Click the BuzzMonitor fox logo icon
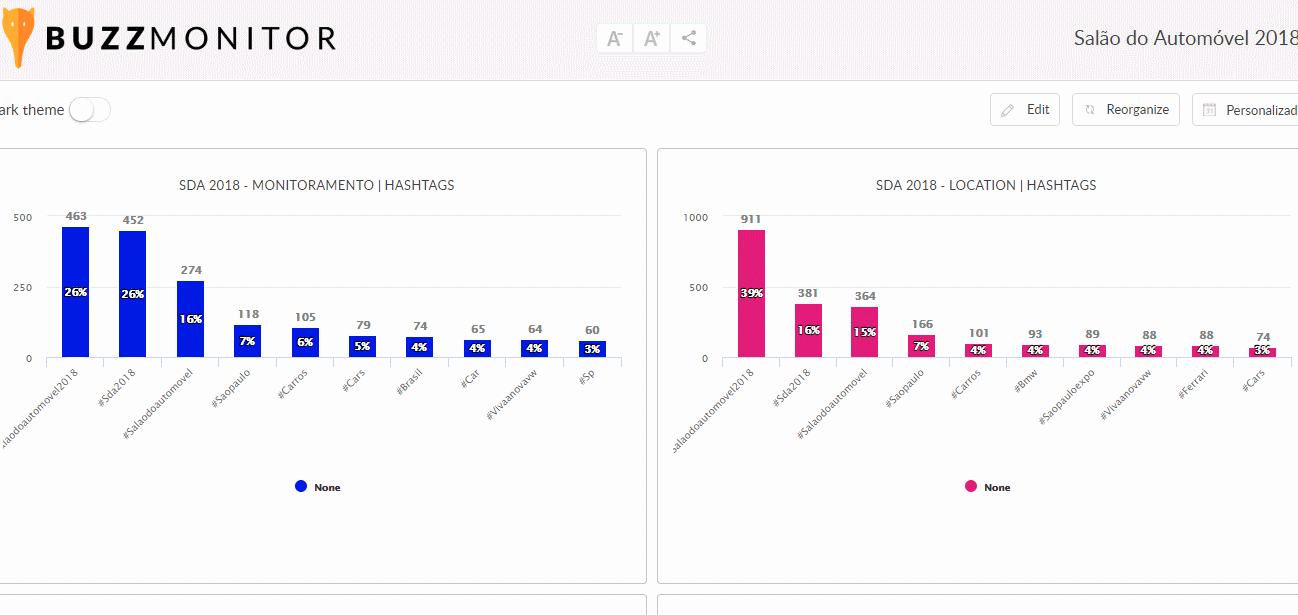The image size is (1298, 615). (x=17, y=38)
